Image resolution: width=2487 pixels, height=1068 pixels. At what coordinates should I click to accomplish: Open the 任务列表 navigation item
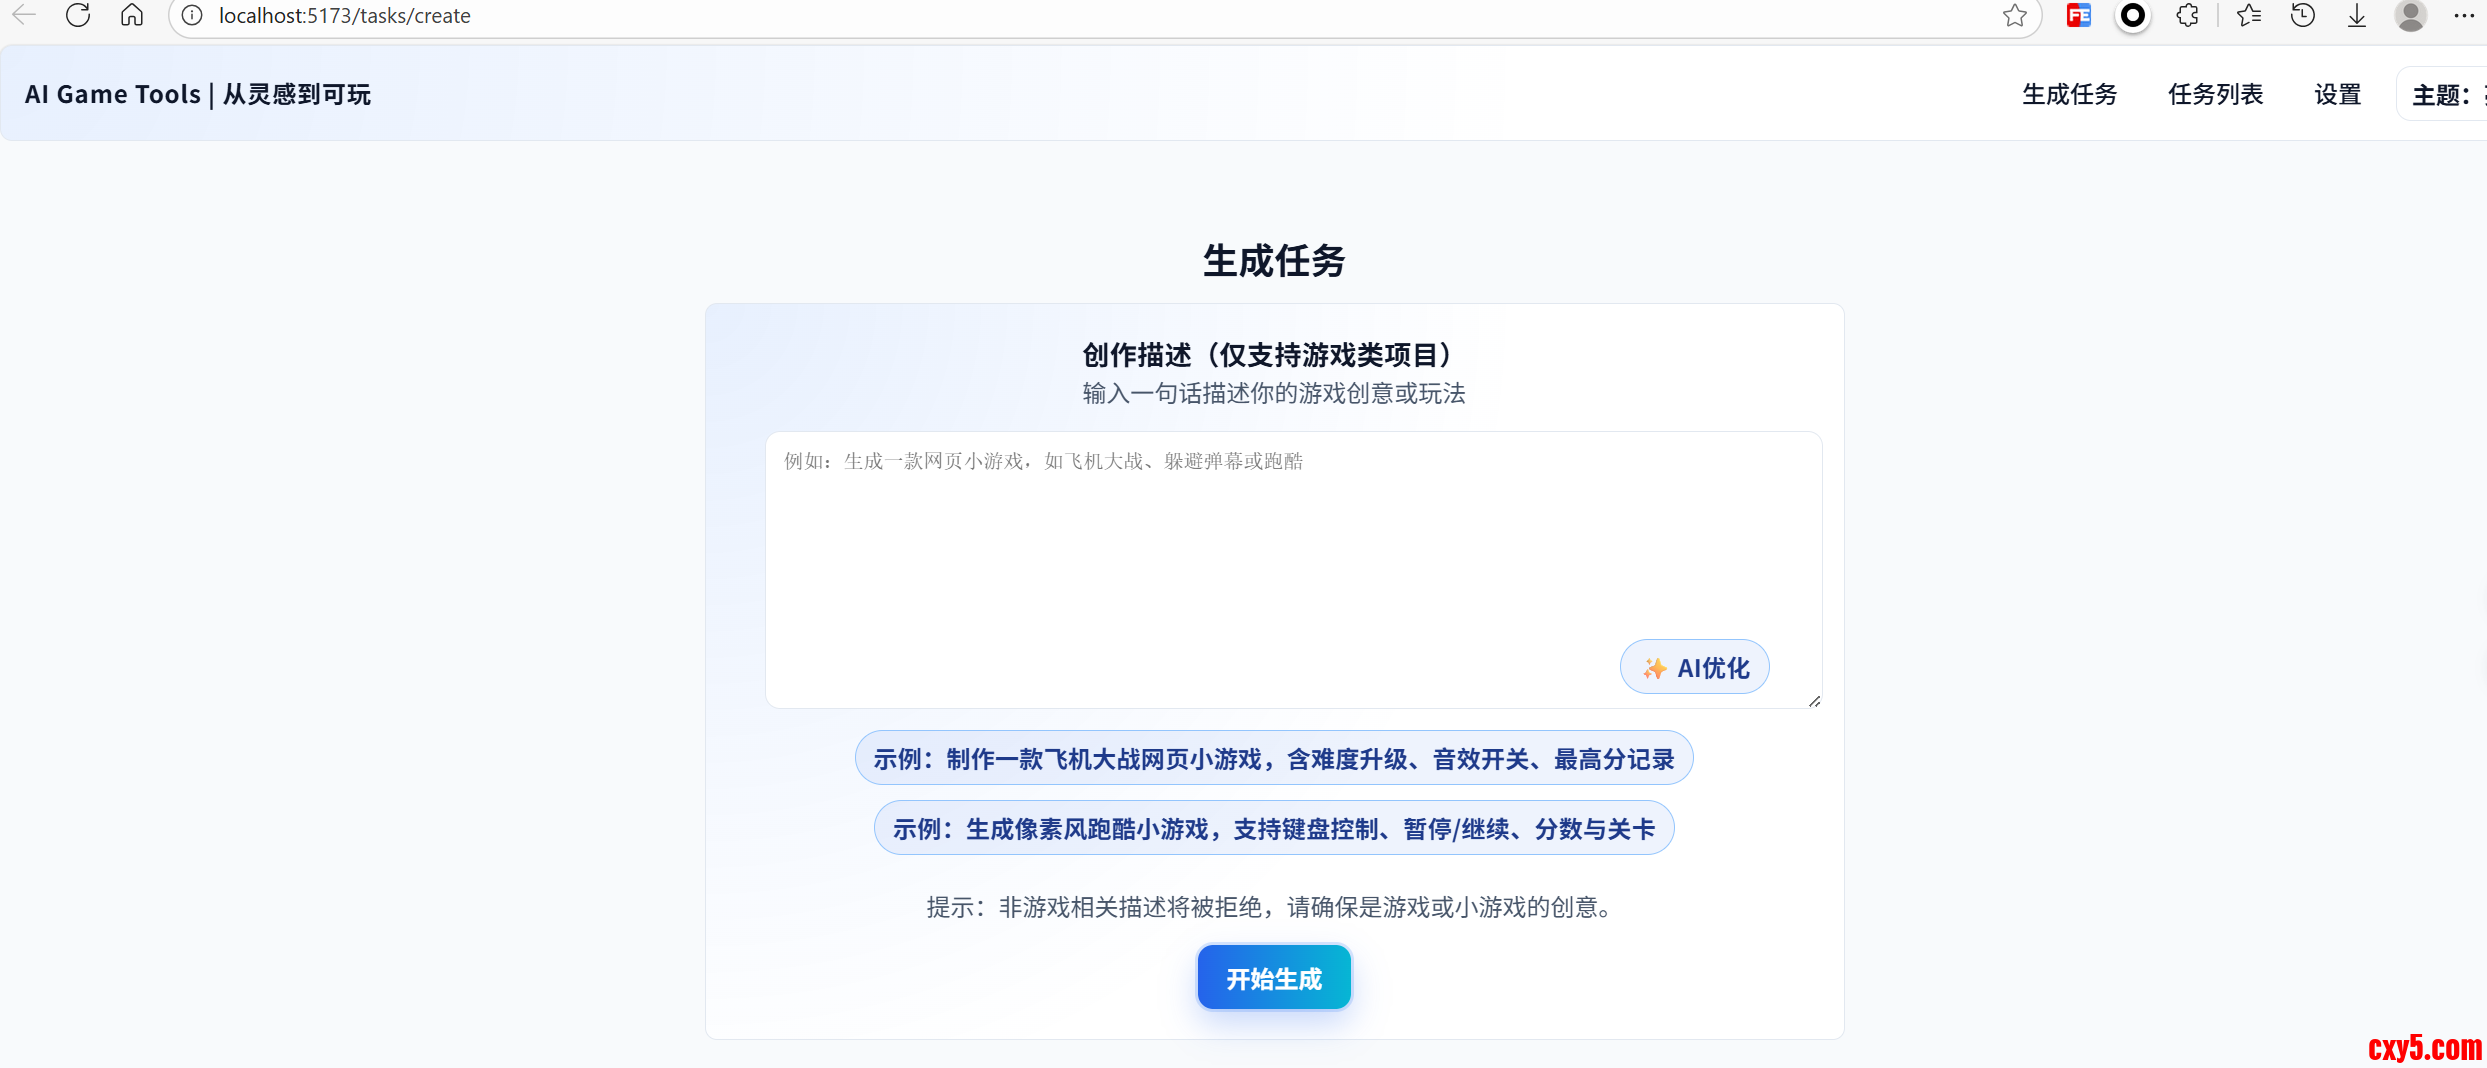coord(2216,94)
